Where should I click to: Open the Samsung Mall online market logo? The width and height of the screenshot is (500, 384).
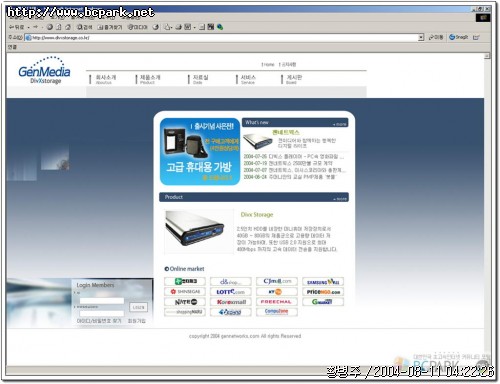pyautogui.click(x=323, y=282)
